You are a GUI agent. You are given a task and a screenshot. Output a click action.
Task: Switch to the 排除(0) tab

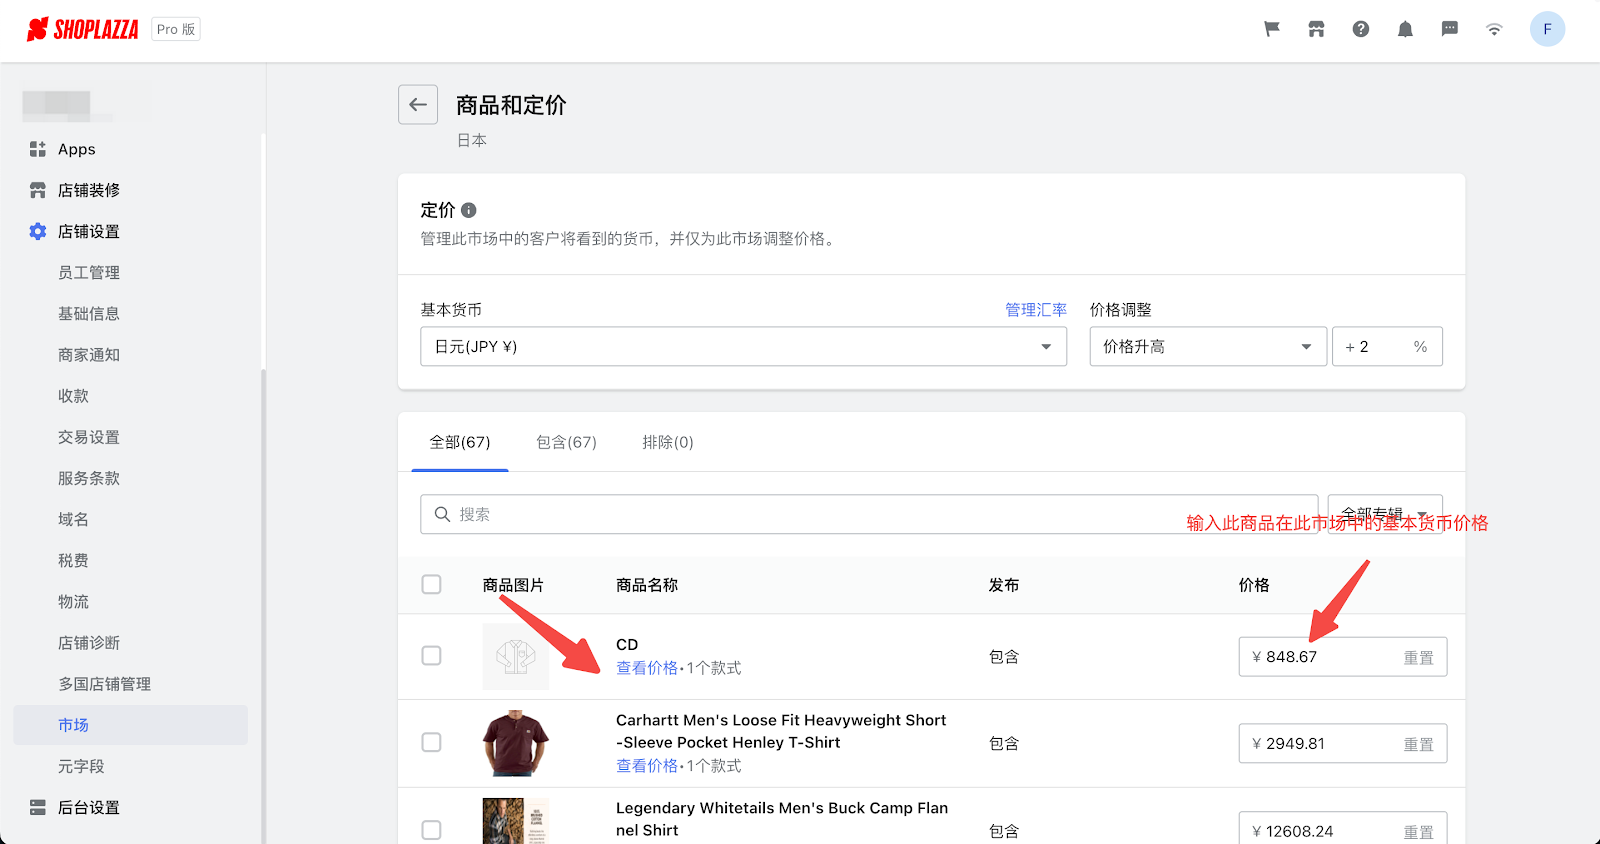pyautogui.click(x=667, y=442)
